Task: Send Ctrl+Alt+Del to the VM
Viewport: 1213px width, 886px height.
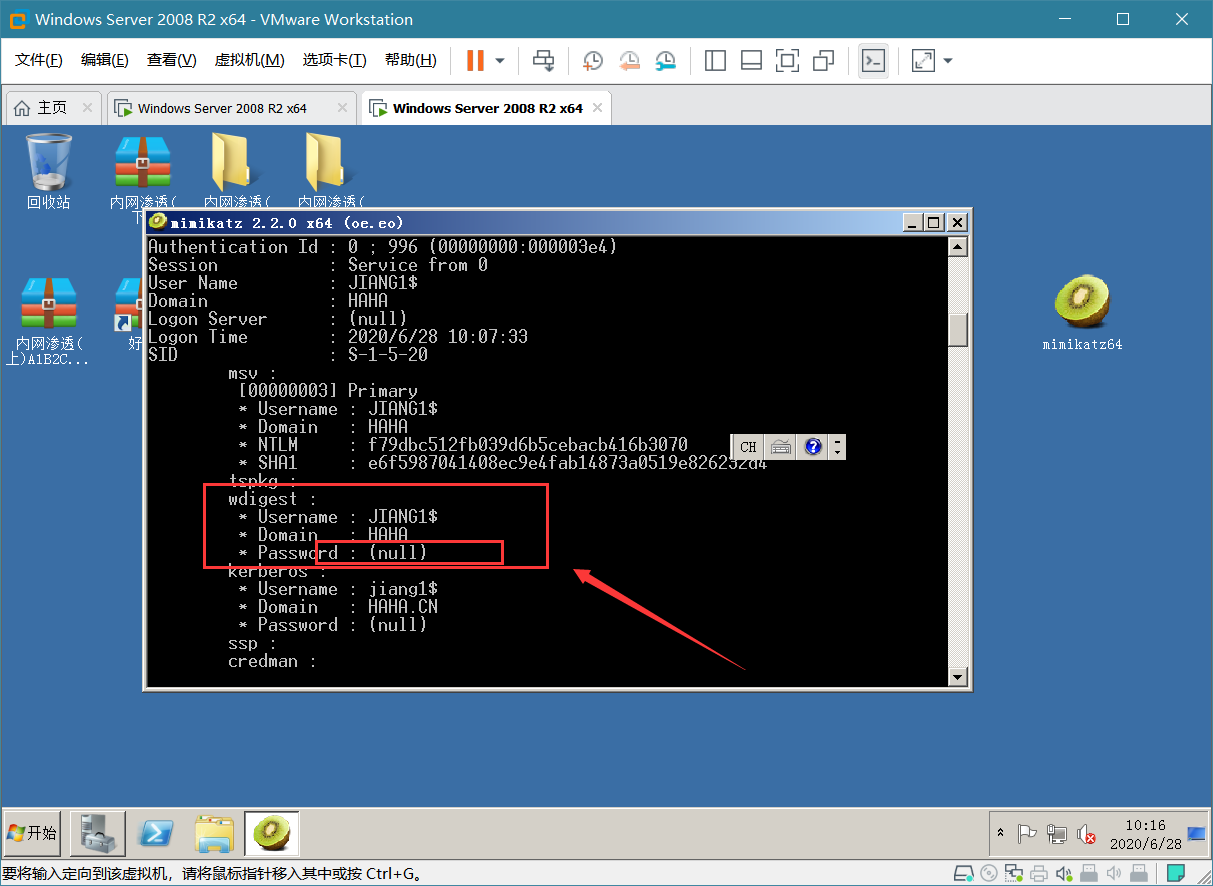Action: pos(543,61)
